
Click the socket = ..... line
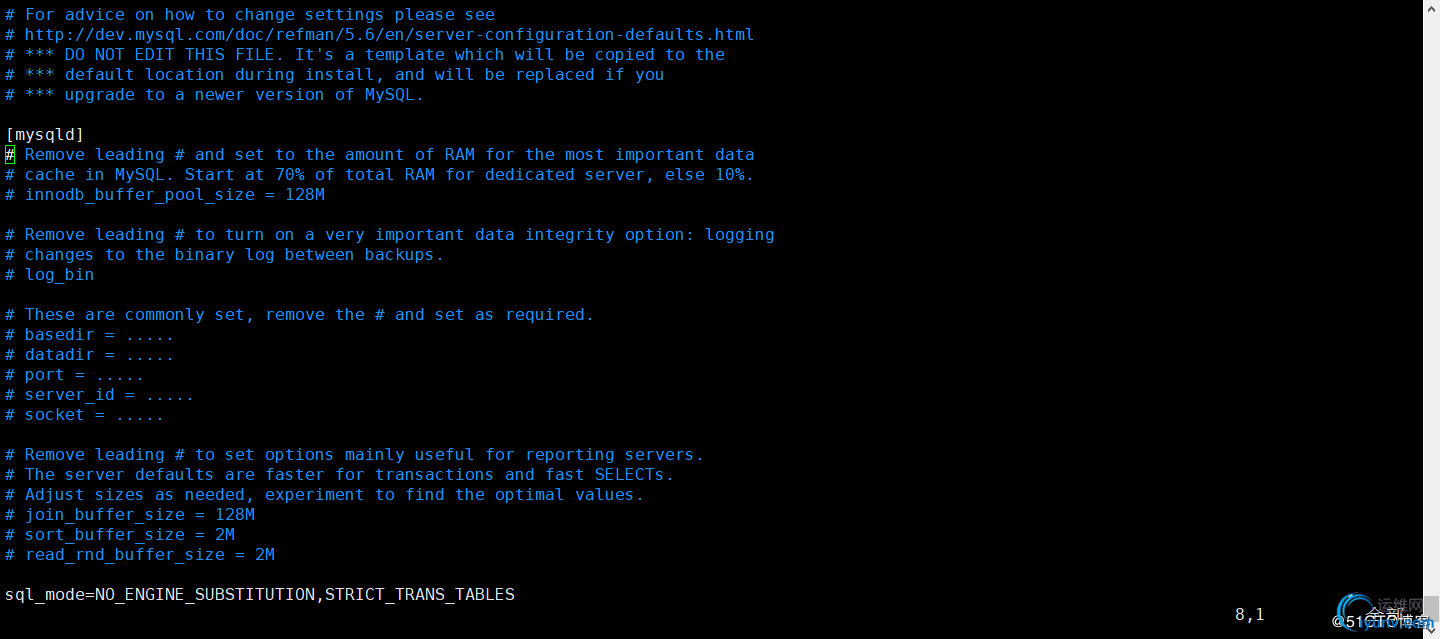pyautogui.click(x=85, y=415)
